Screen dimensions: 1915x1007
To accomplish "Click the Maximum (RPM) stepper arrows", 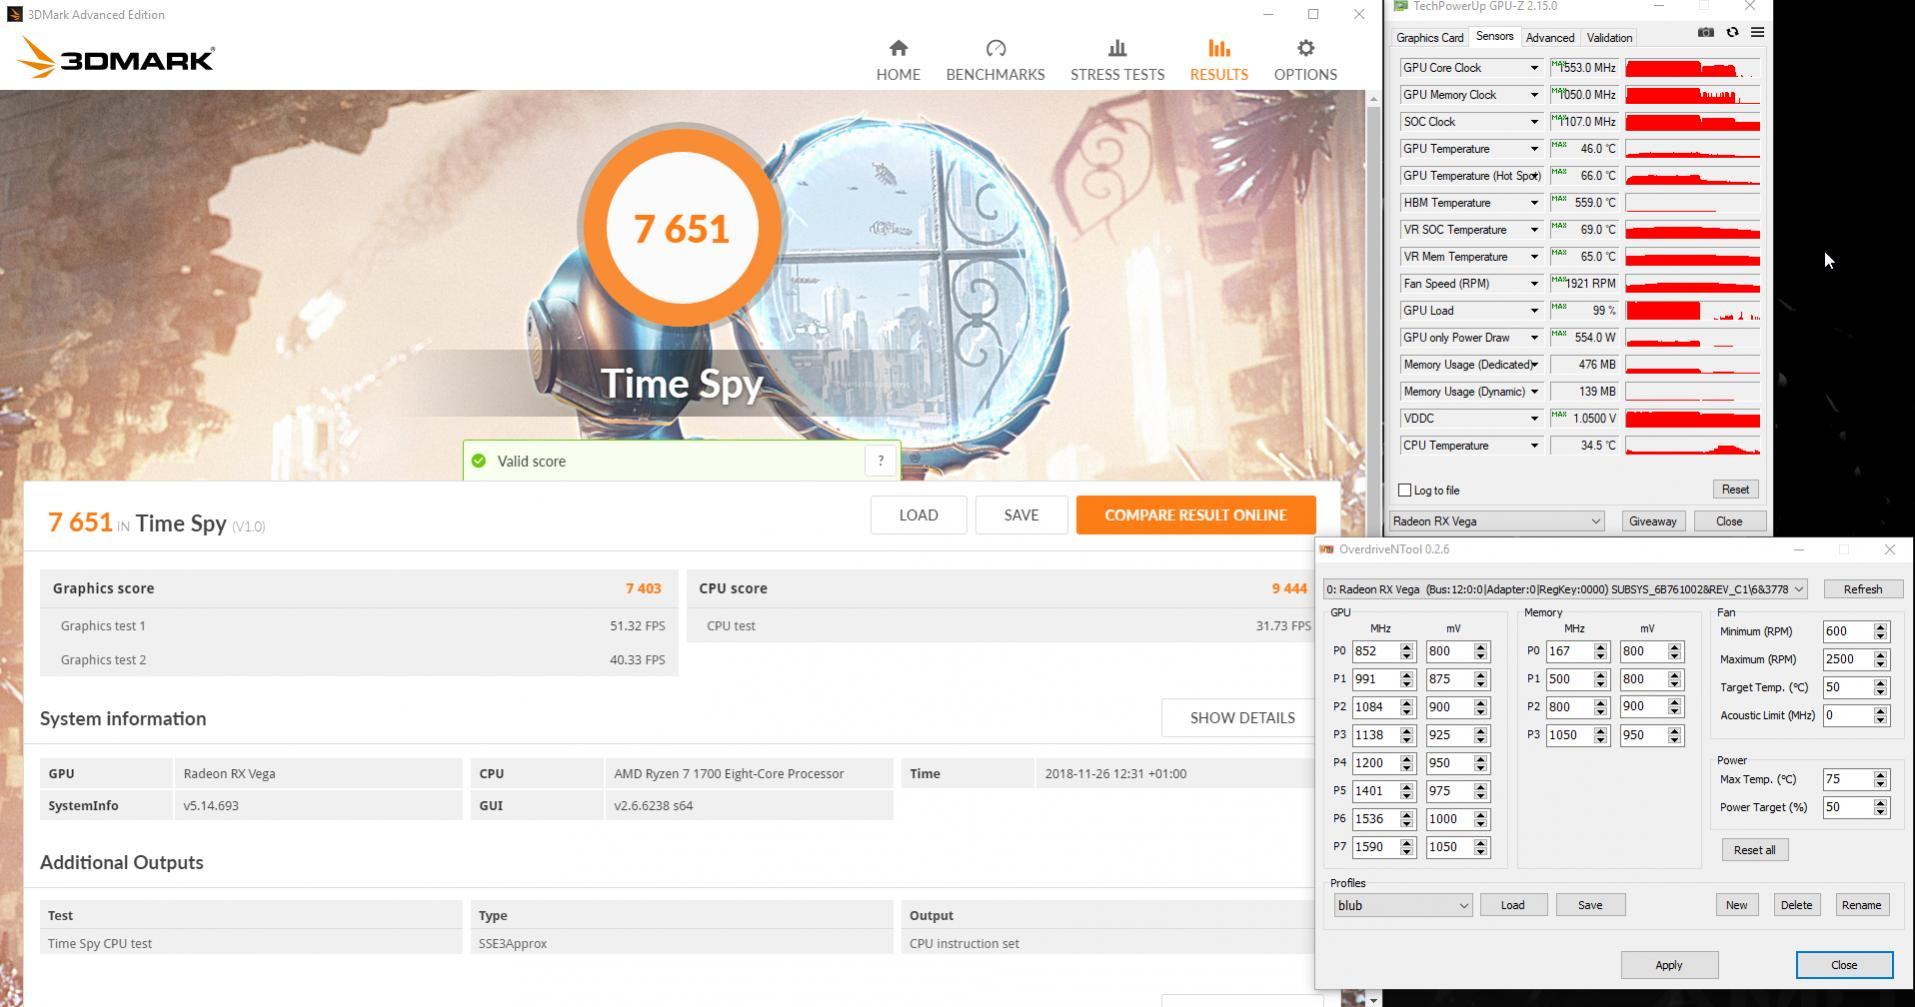I will coord(1880,659).
